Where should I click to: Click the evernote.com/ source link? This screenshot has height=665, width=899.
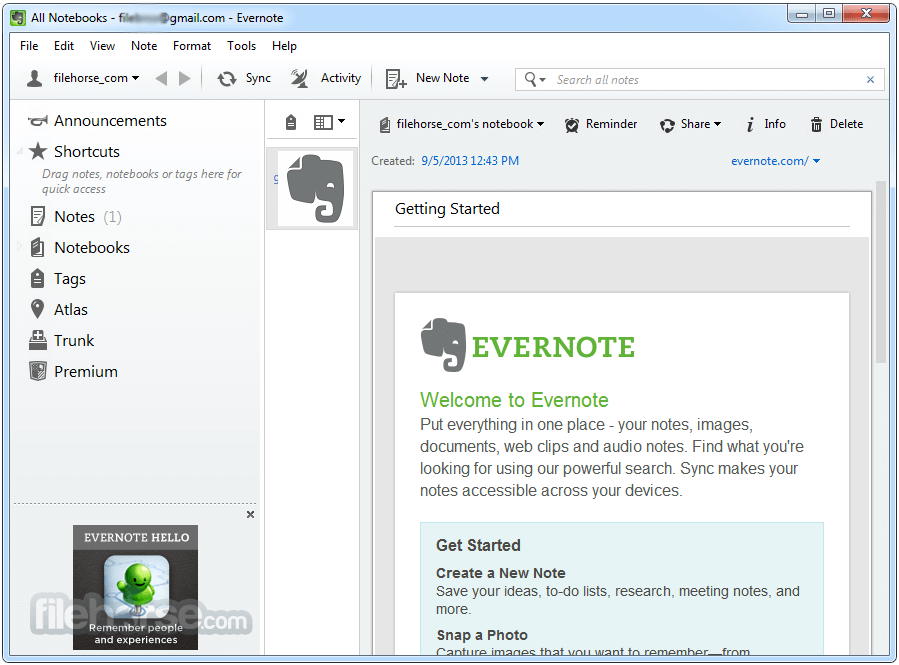769,161
